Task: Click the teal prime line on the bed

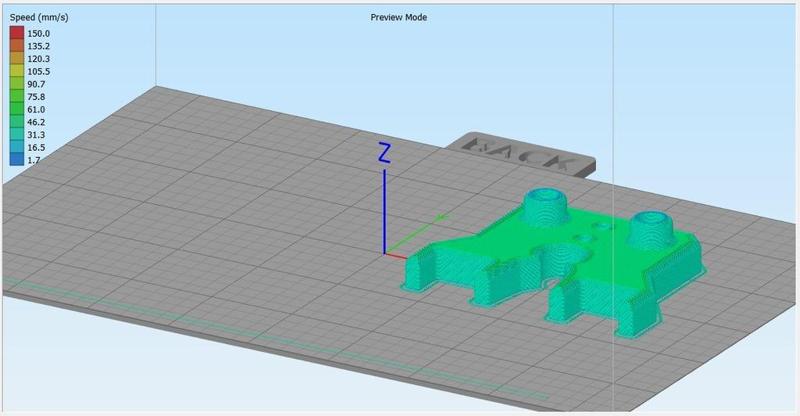Action: [x=276, y=337]
